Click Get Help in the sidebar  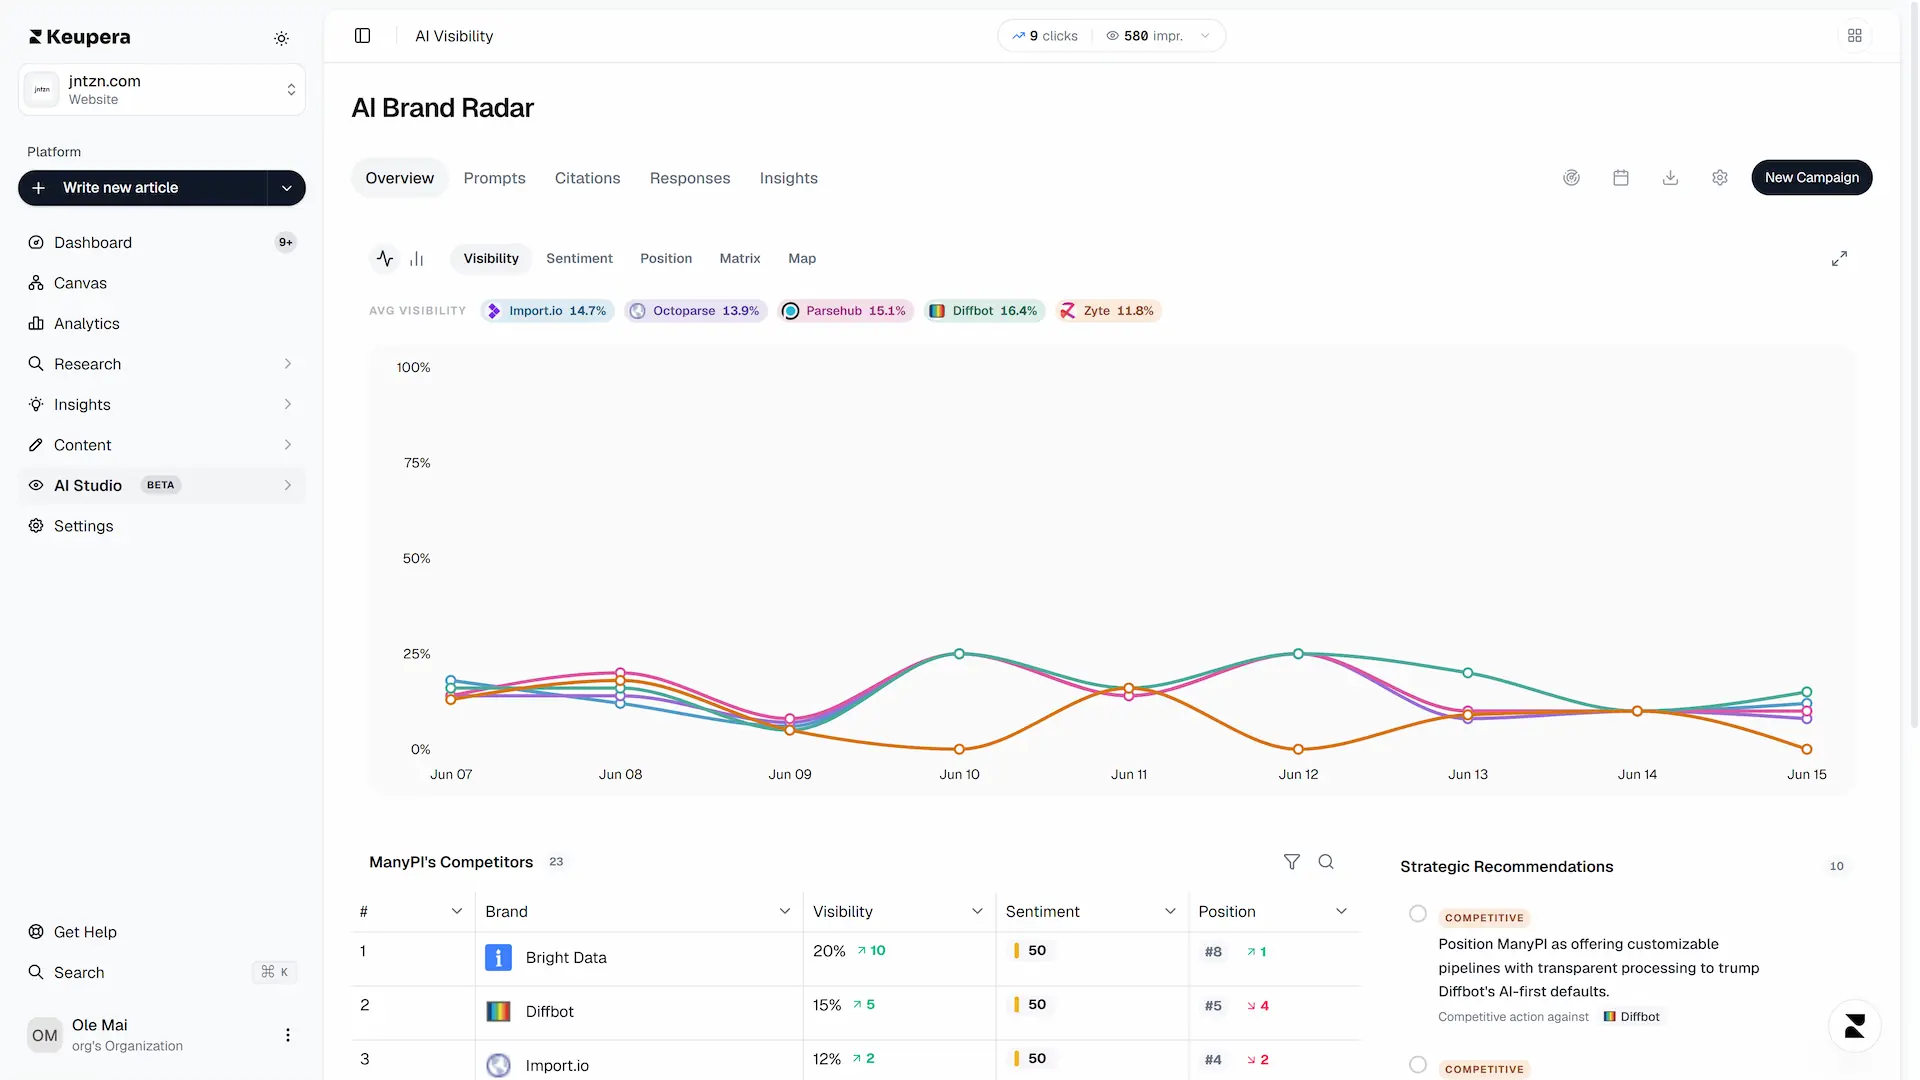point(162,932)
